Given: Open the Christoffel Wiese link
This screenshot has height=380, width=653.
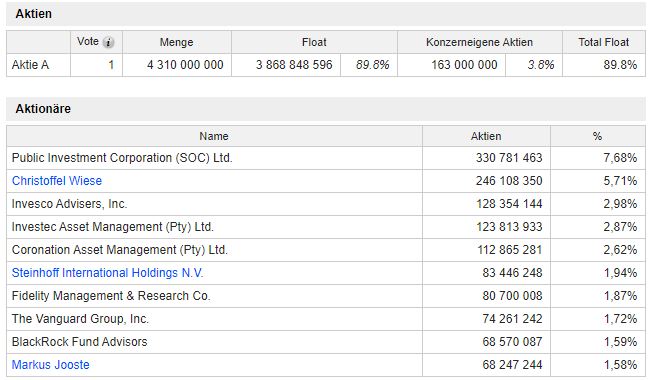Looking at the screenshot, I should (x=57, y=181).
